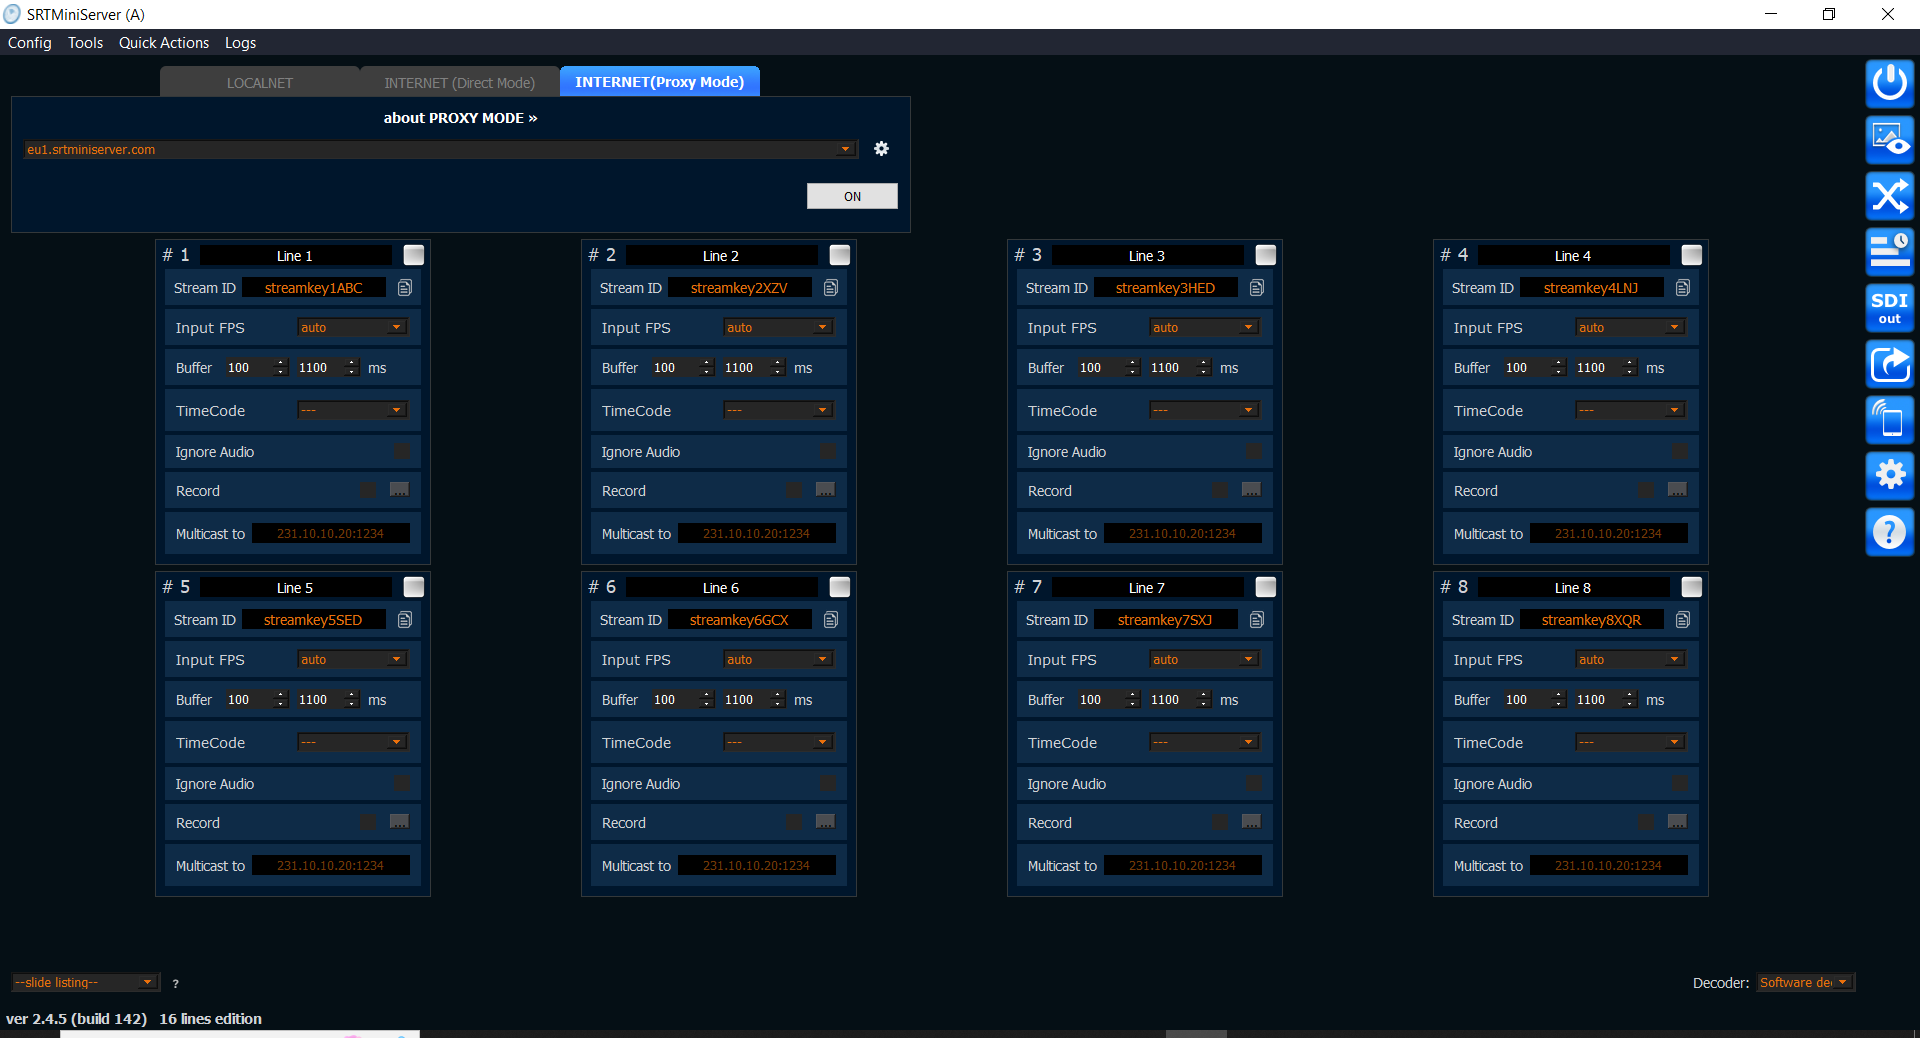Open Line 7 Input FPS dropdown
Image resolution: width=1920 pixels, height=1038 pixels.
[x=1204, y=659]
